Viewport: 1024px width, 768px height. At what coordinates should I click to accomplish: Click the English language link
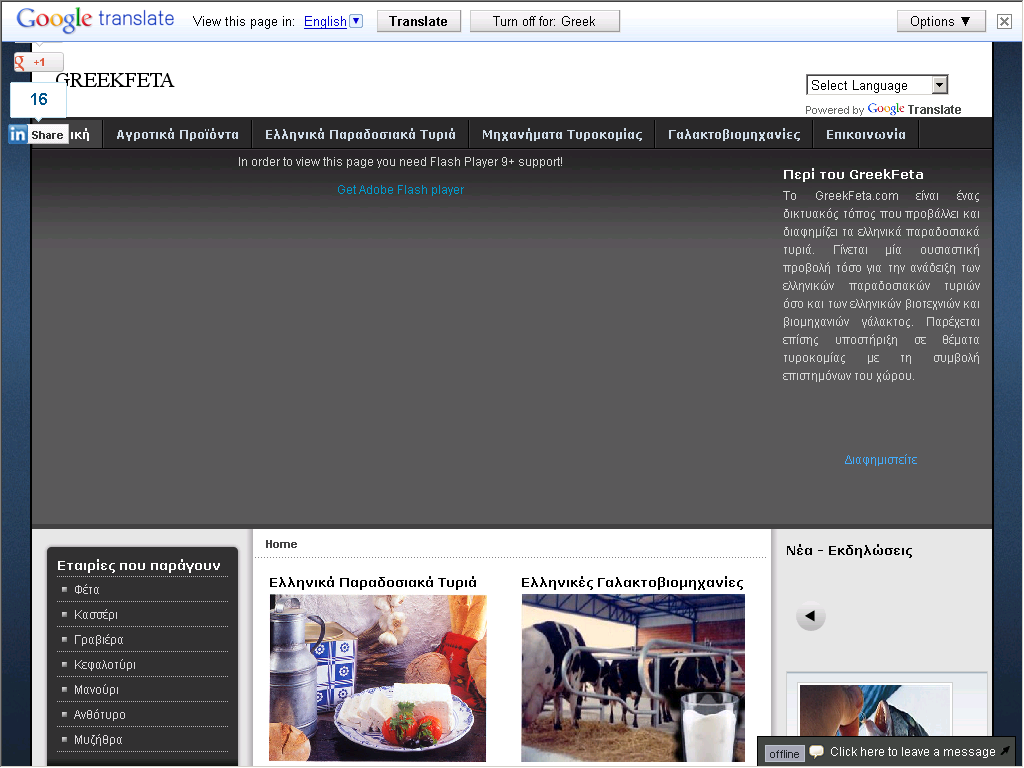point(325,22)
